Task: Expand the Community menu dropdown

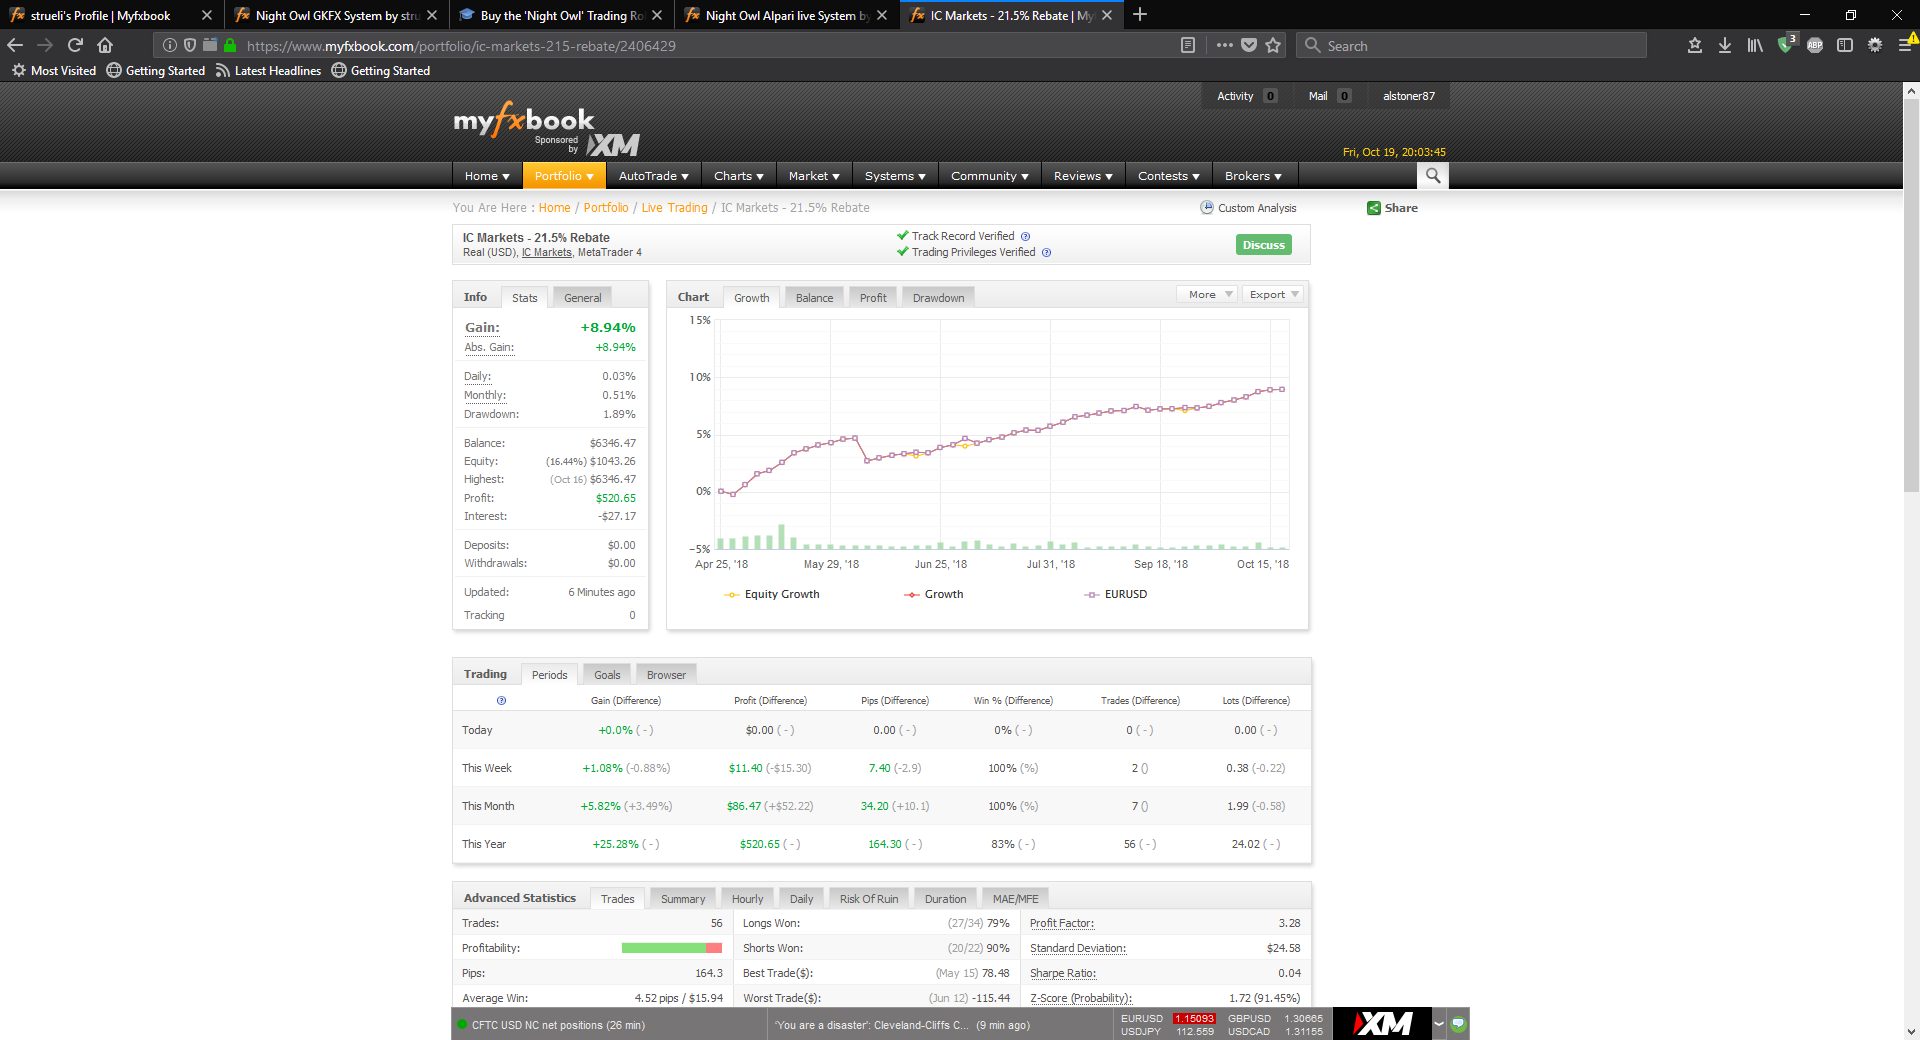Action: (989, 176)
